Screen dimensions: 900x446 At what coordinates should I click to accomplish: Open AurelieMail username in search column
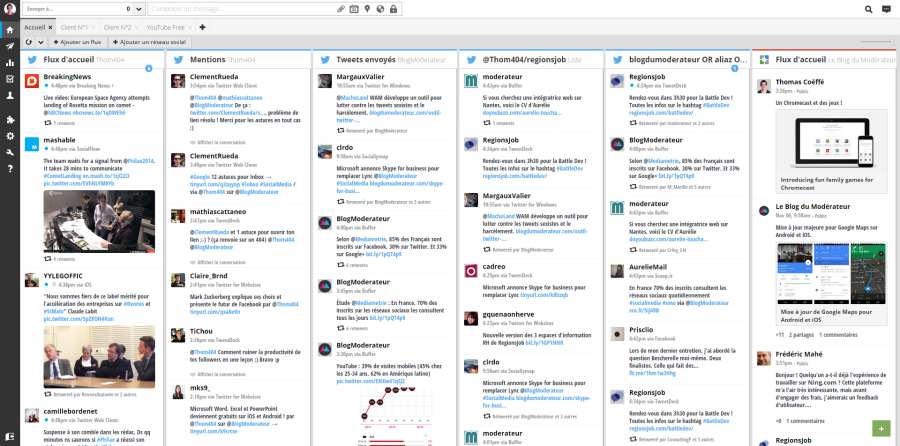(648, 267)
